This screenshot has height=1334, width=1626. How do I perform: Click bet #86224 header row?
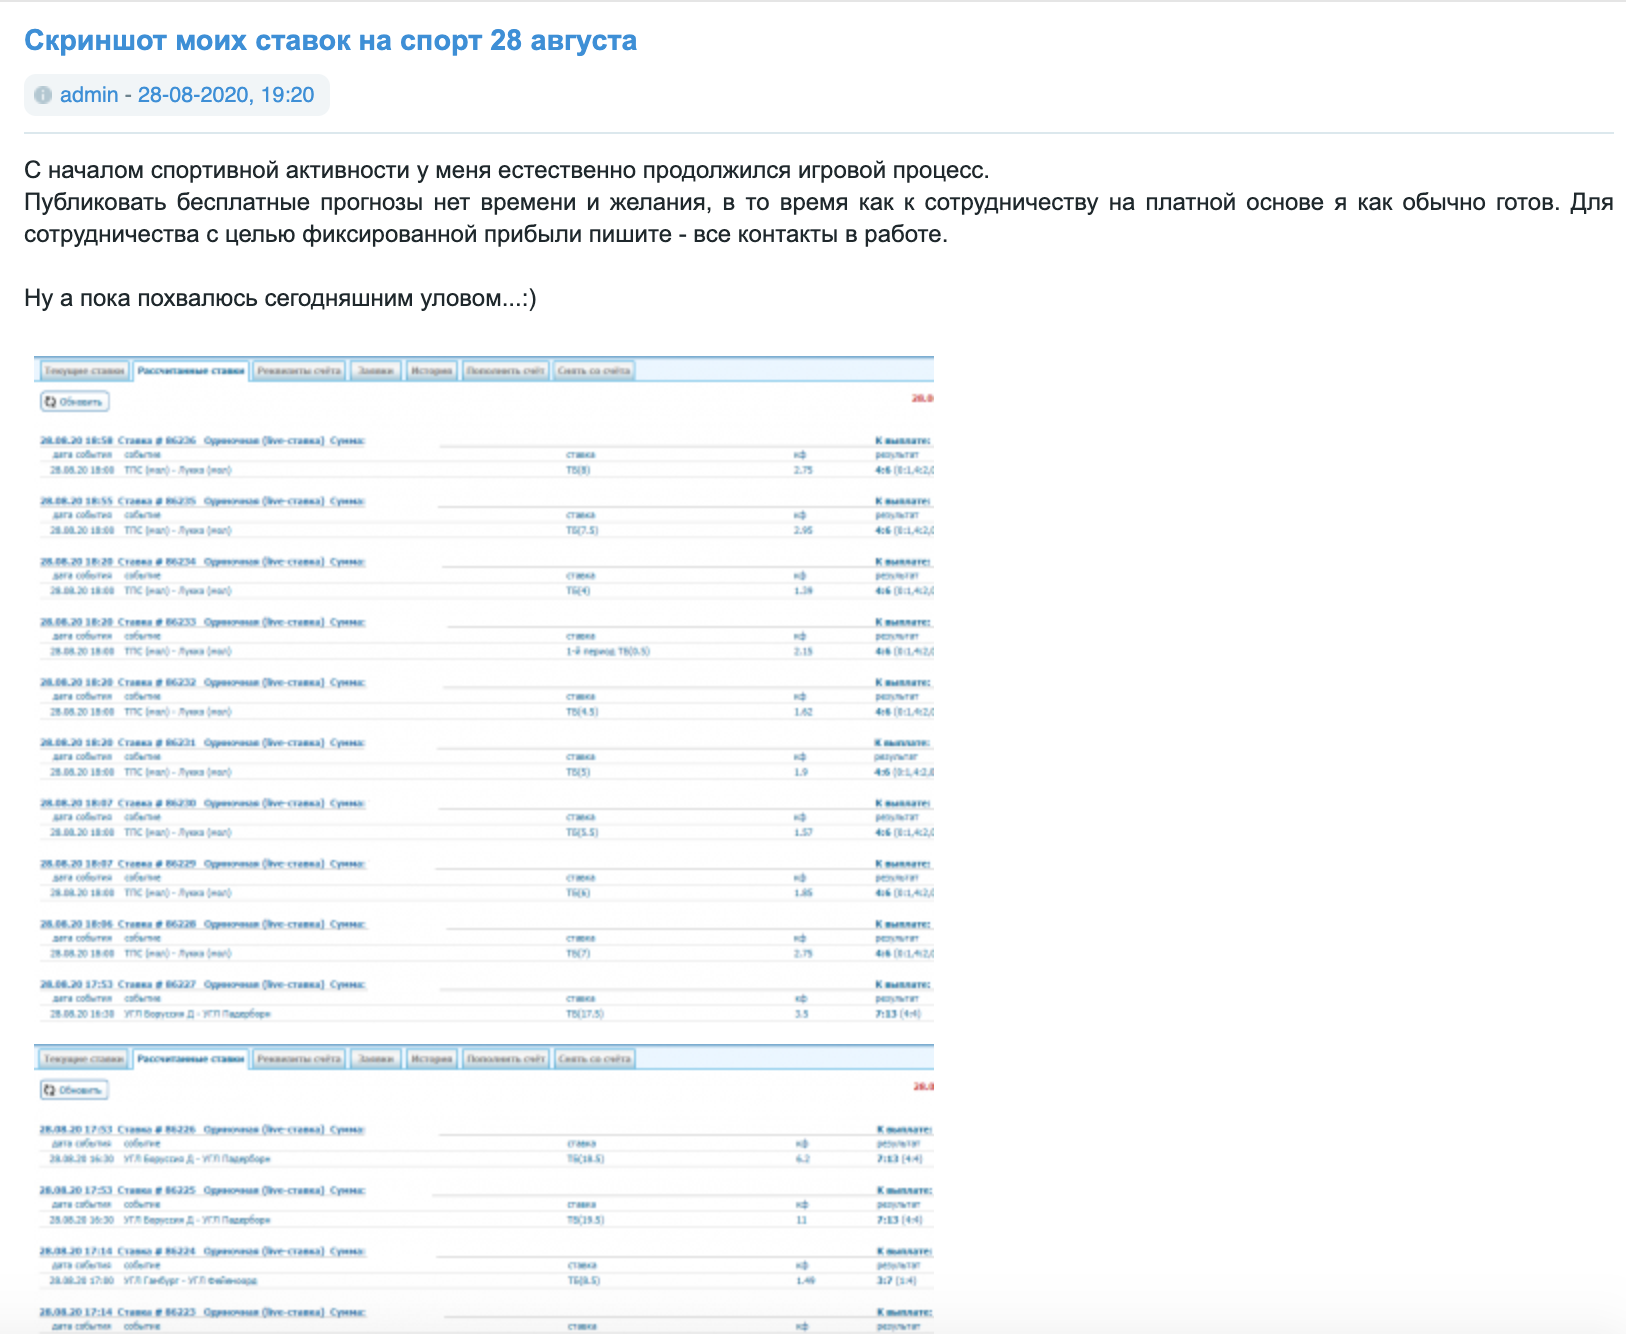coord(202,1251)
